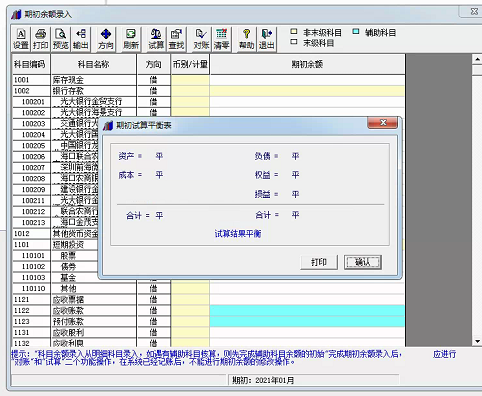The width and height of the screenshot is (482, 396).
Task: Click the 科目名称 column header
Action: pyautogui.click(x=94, y=64)
